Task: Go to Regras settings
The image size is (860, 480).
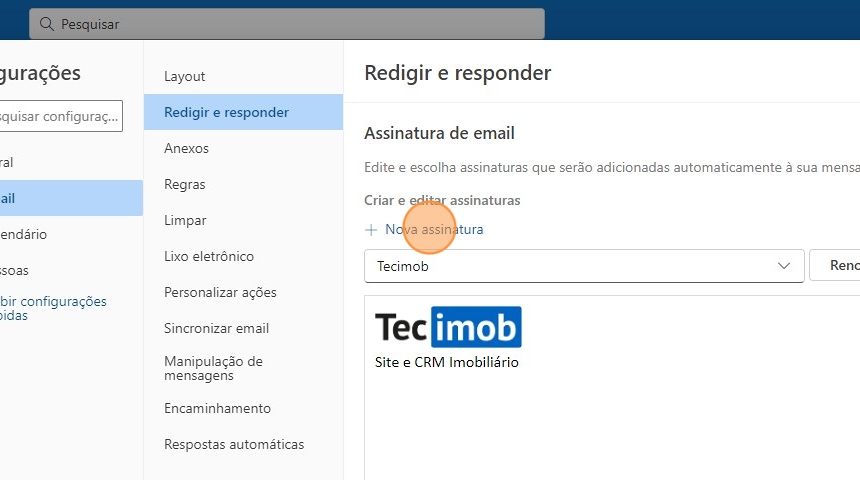Action: click(185, 184)
